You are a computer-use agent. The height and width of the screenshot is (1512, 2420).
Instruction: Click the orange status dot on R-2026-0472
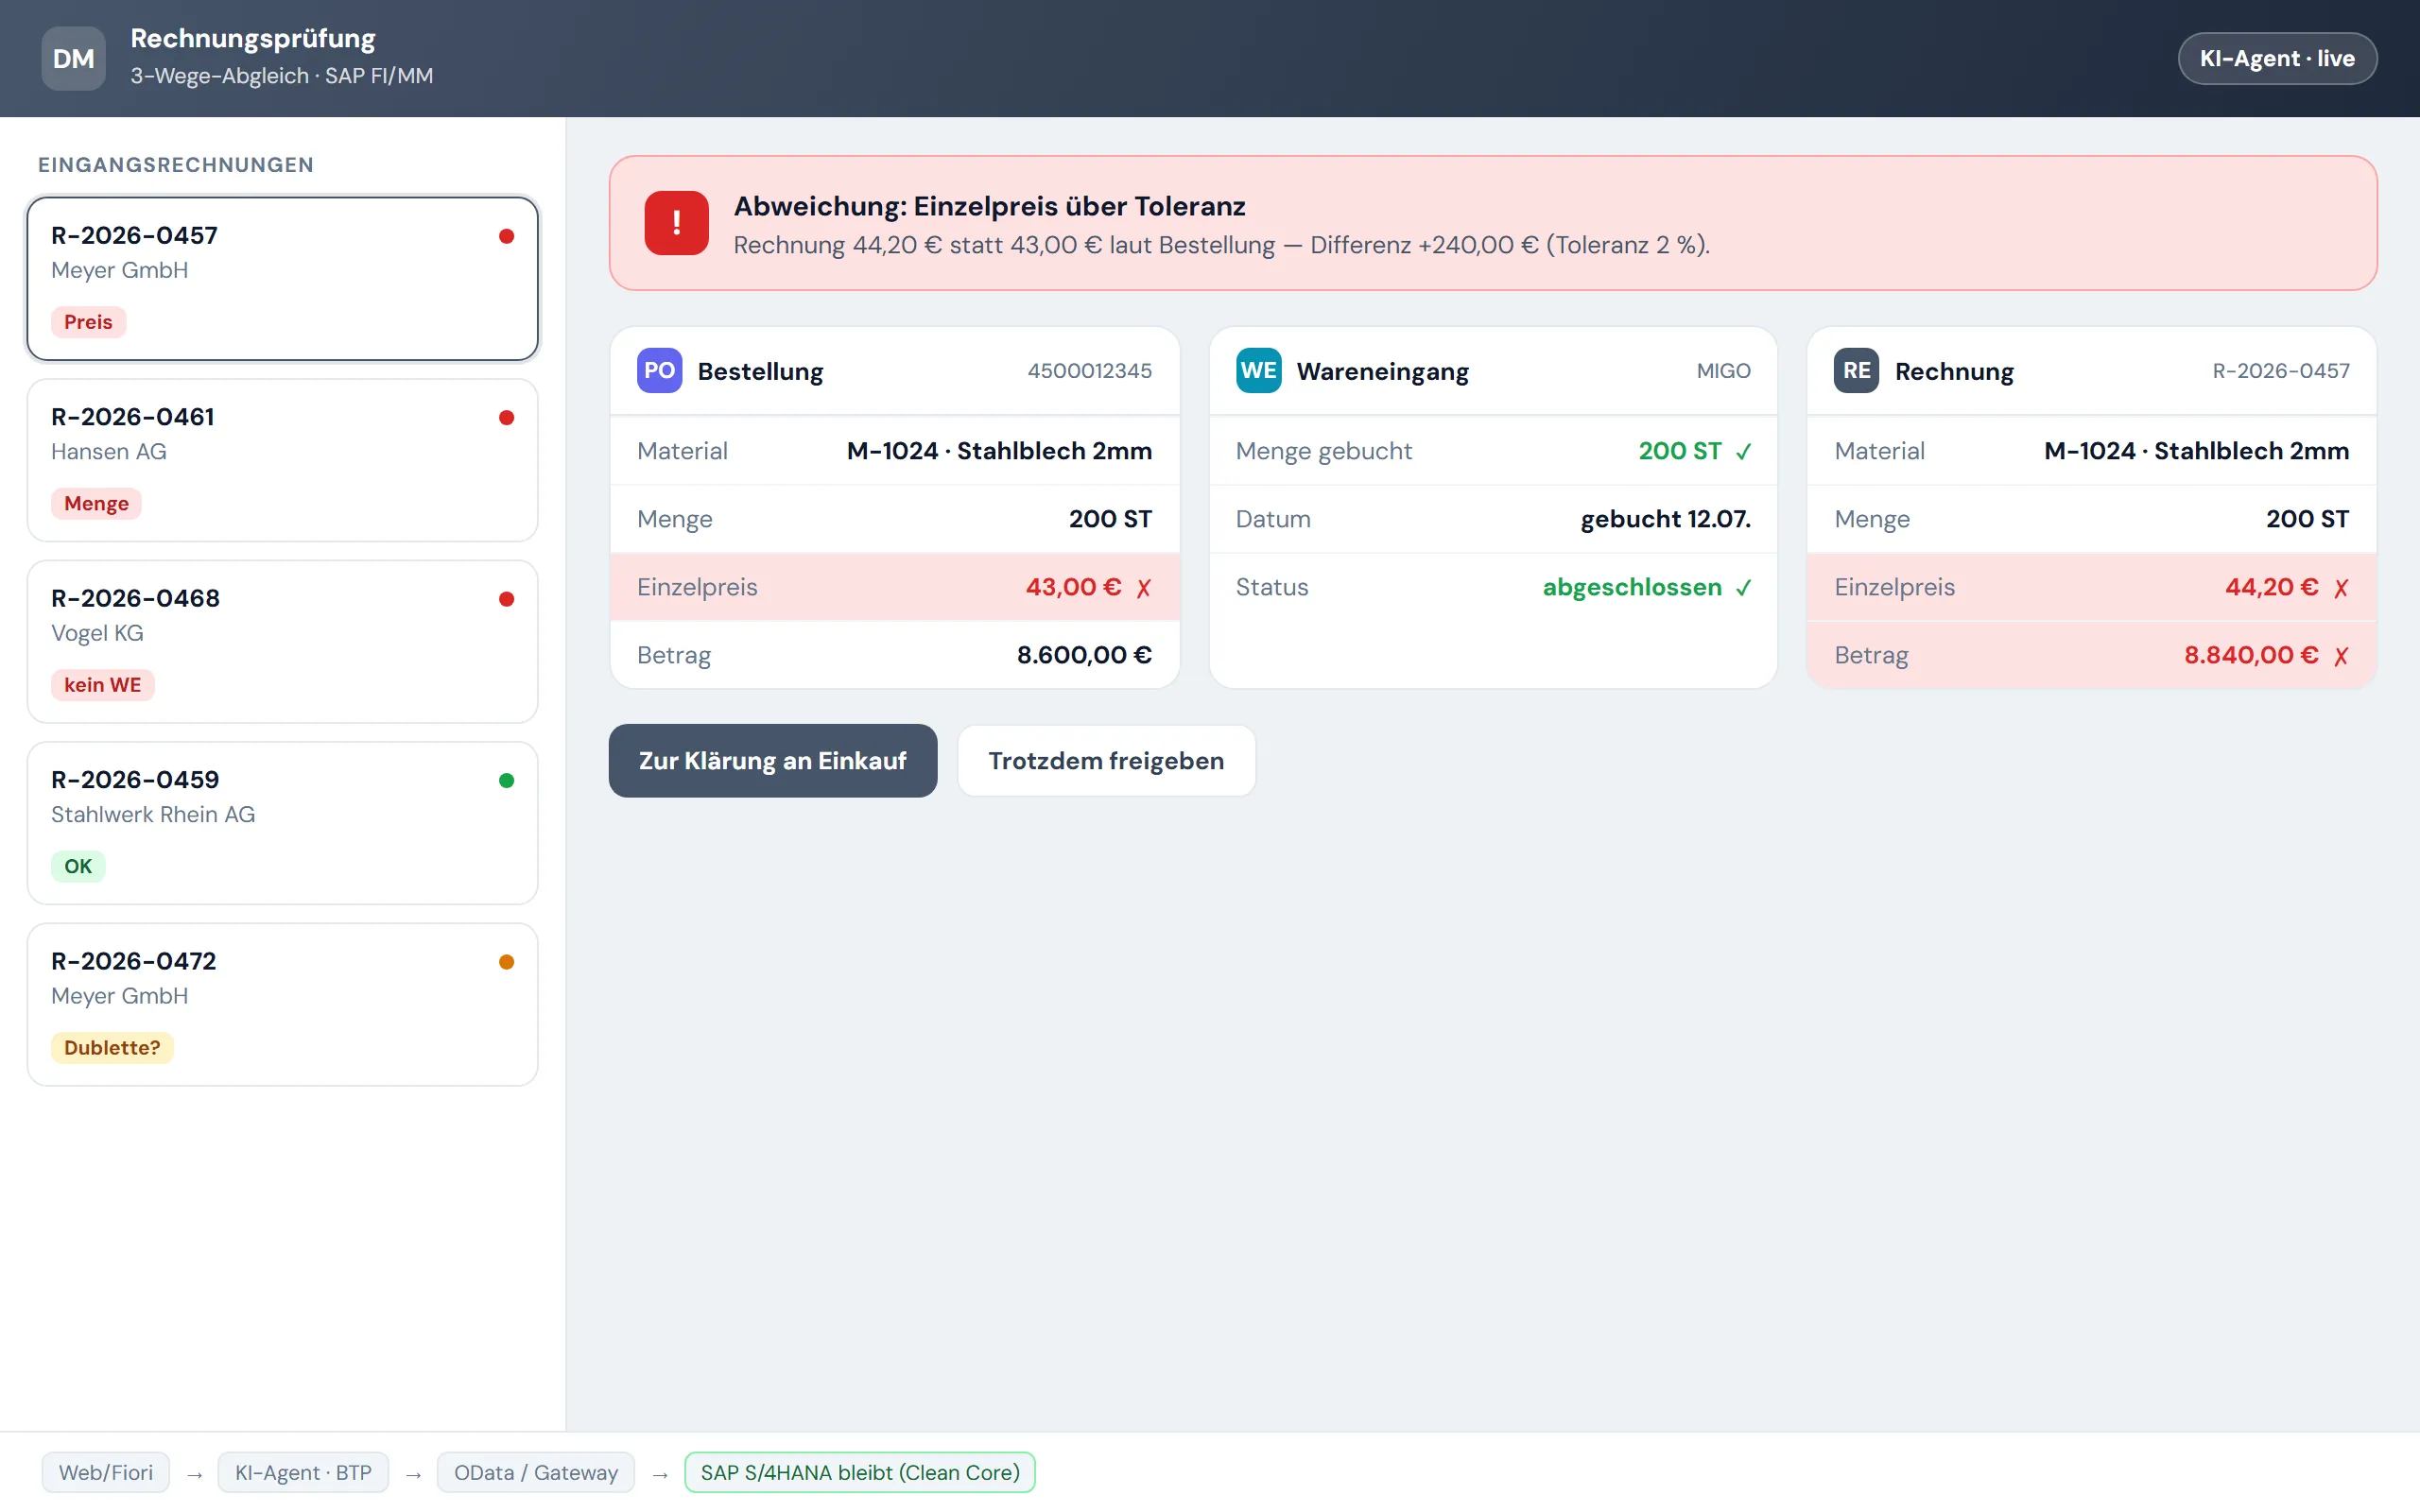[x=506, y=962]
